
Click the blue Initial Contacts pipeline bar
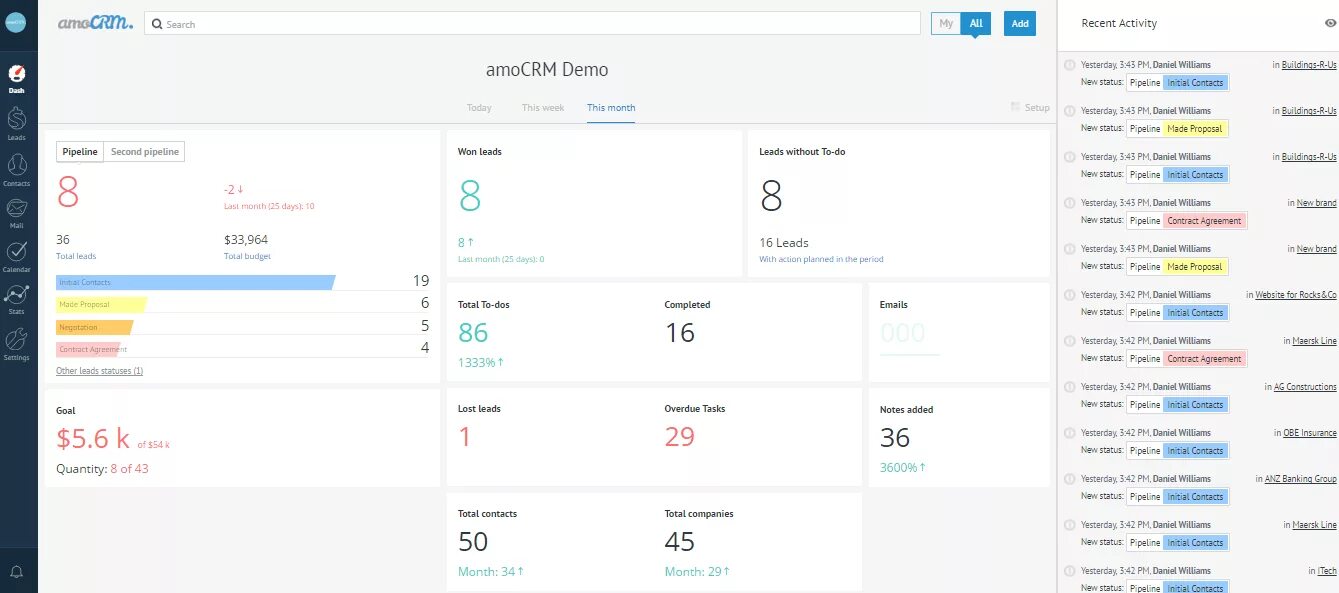(x=195, y=283)
